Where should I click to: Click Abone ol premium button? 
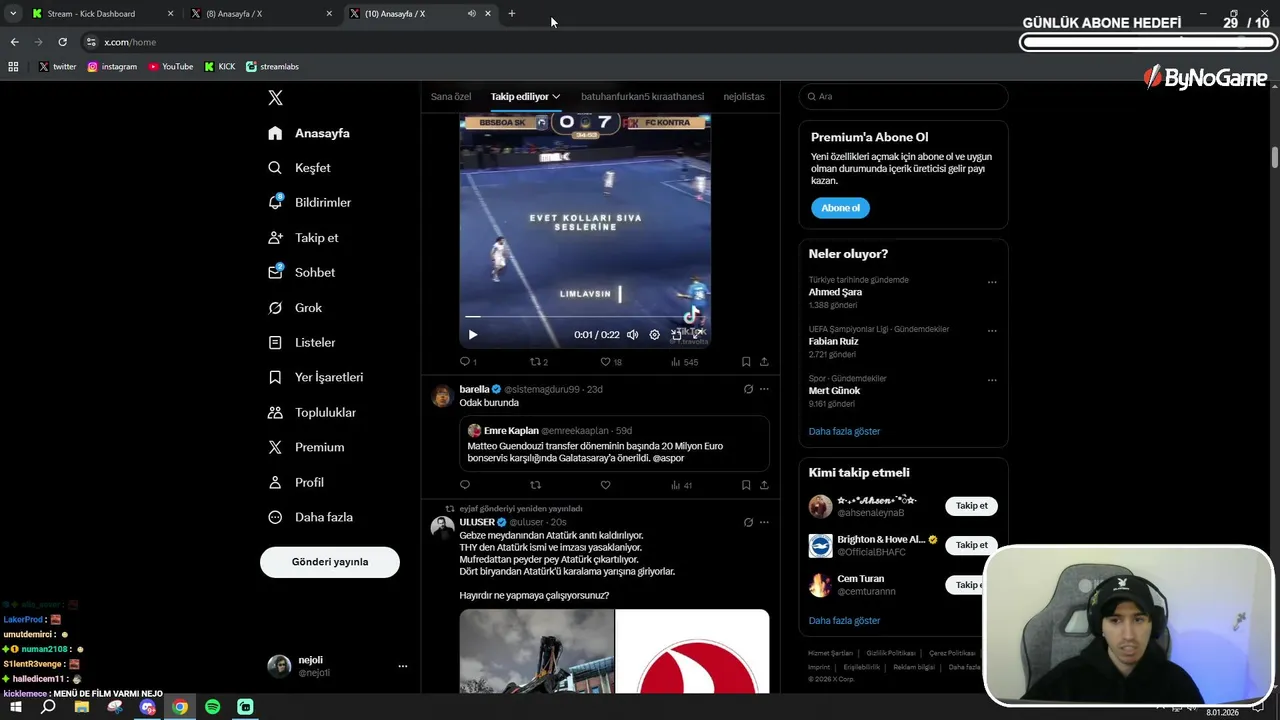point(840,208)
